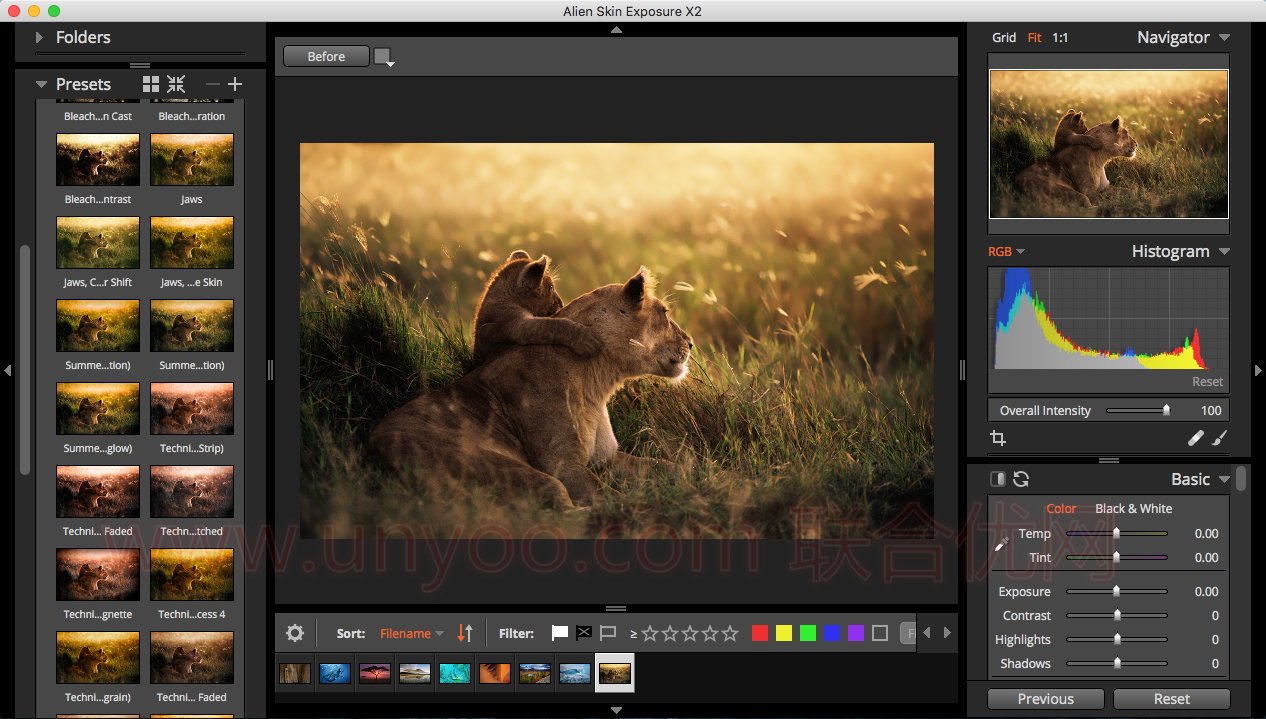1266x719 pixels.
Task: Select the brush tool
Action: coord(1219,438)
